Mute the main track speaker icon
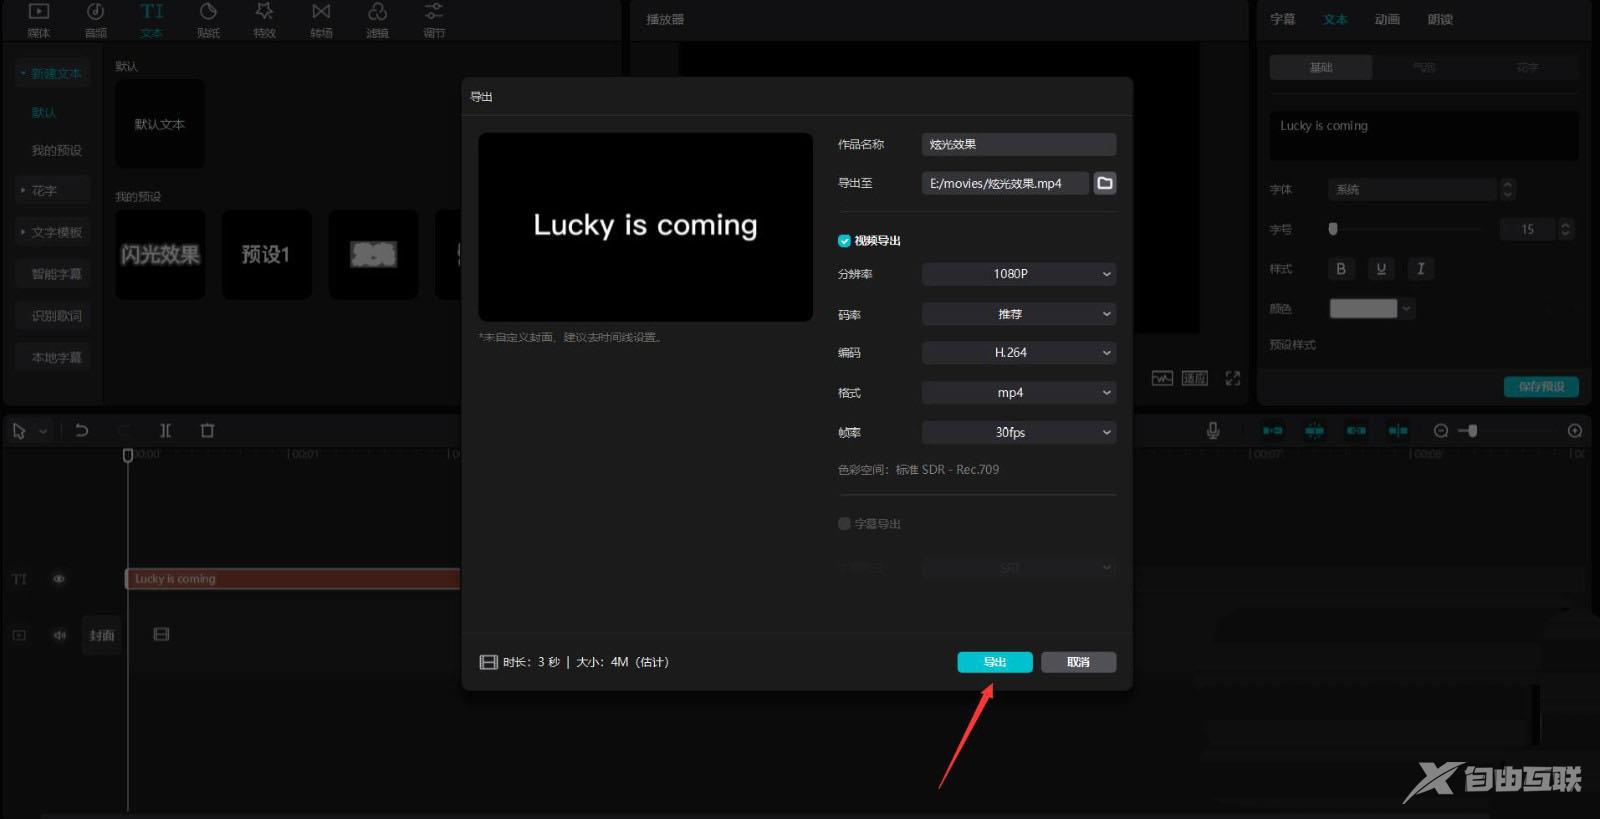1600x819 pixels. (x=59, y=635)
